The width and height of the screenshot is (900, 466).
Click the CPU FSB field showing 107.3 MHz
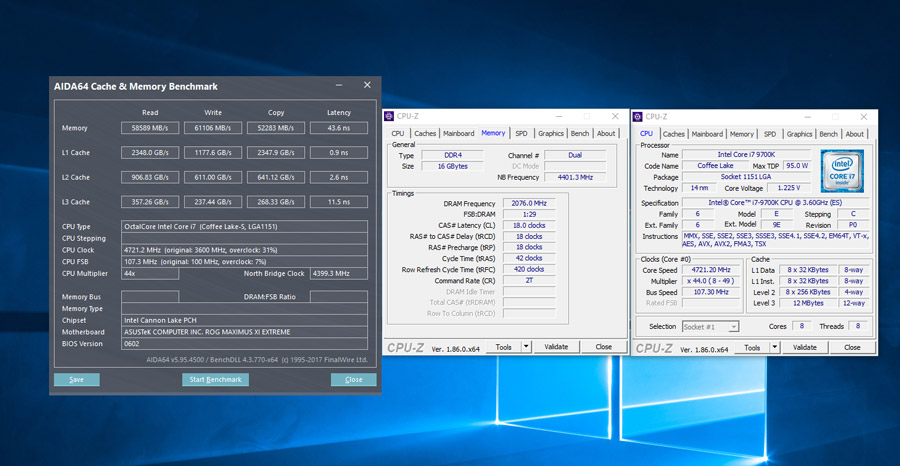tap(245, 262)
